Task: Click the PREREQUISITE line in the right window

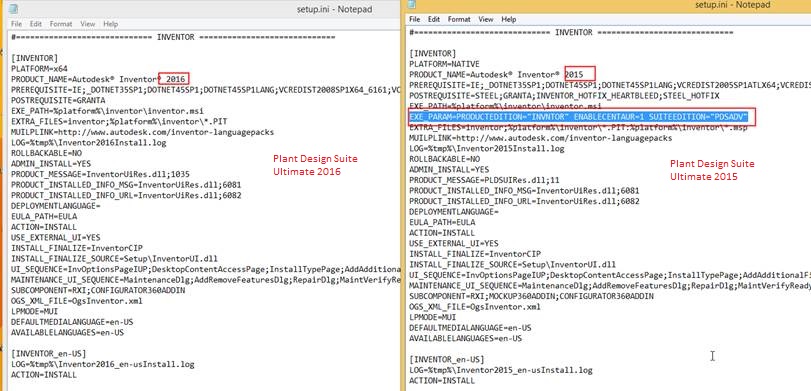Action: [610, 85]
